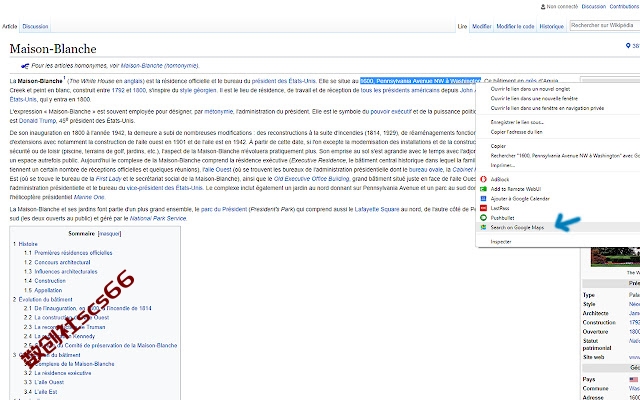The width and height of the screenshot is (640, 400).
Task: Collapse the Sommaire with the masquer link
Action: tap(109, 234)
